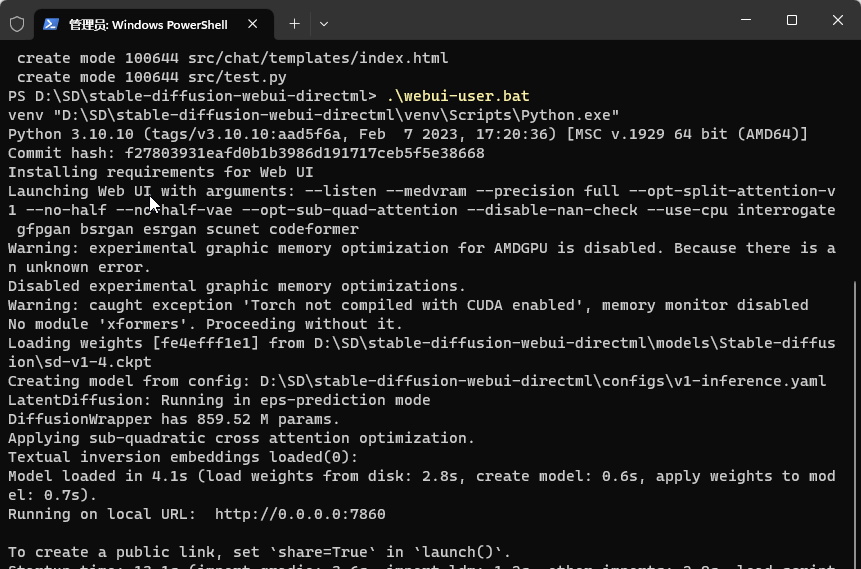Close the Windows PowerShell tab

click(x=254, y=24)
